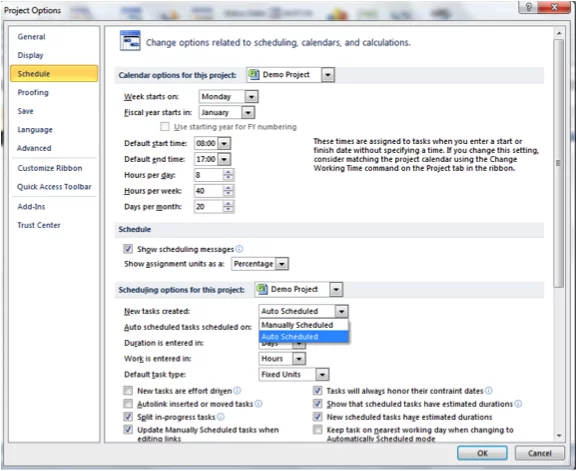Open the Advanced options category

pyautogui.click(x=34, y=148)
